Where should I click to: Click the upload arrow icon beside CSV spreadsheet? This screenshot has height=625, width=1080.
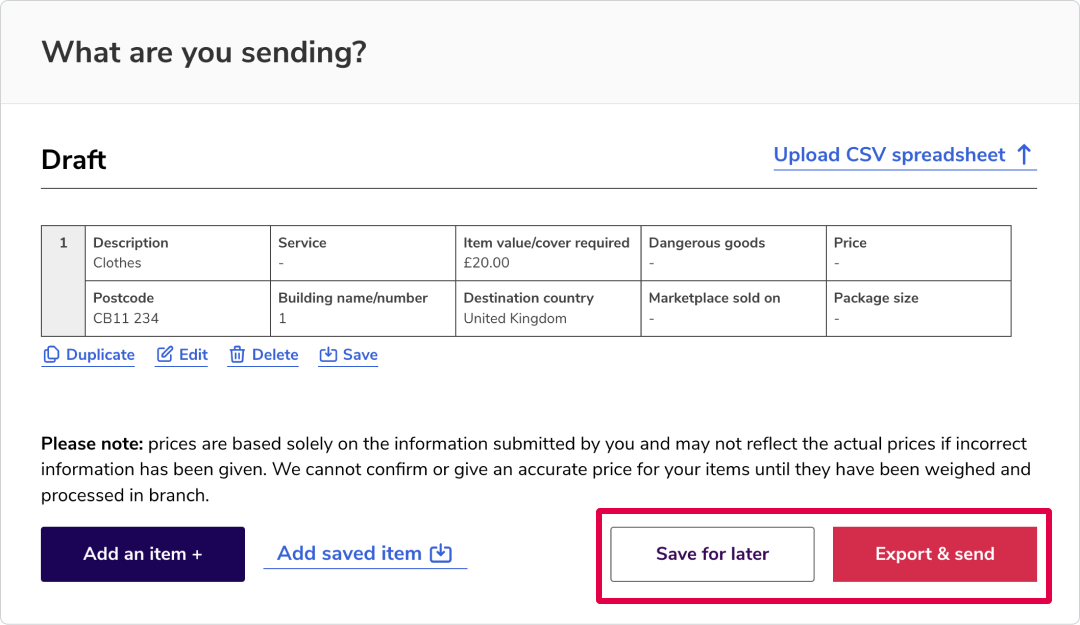click(1024, 154)
